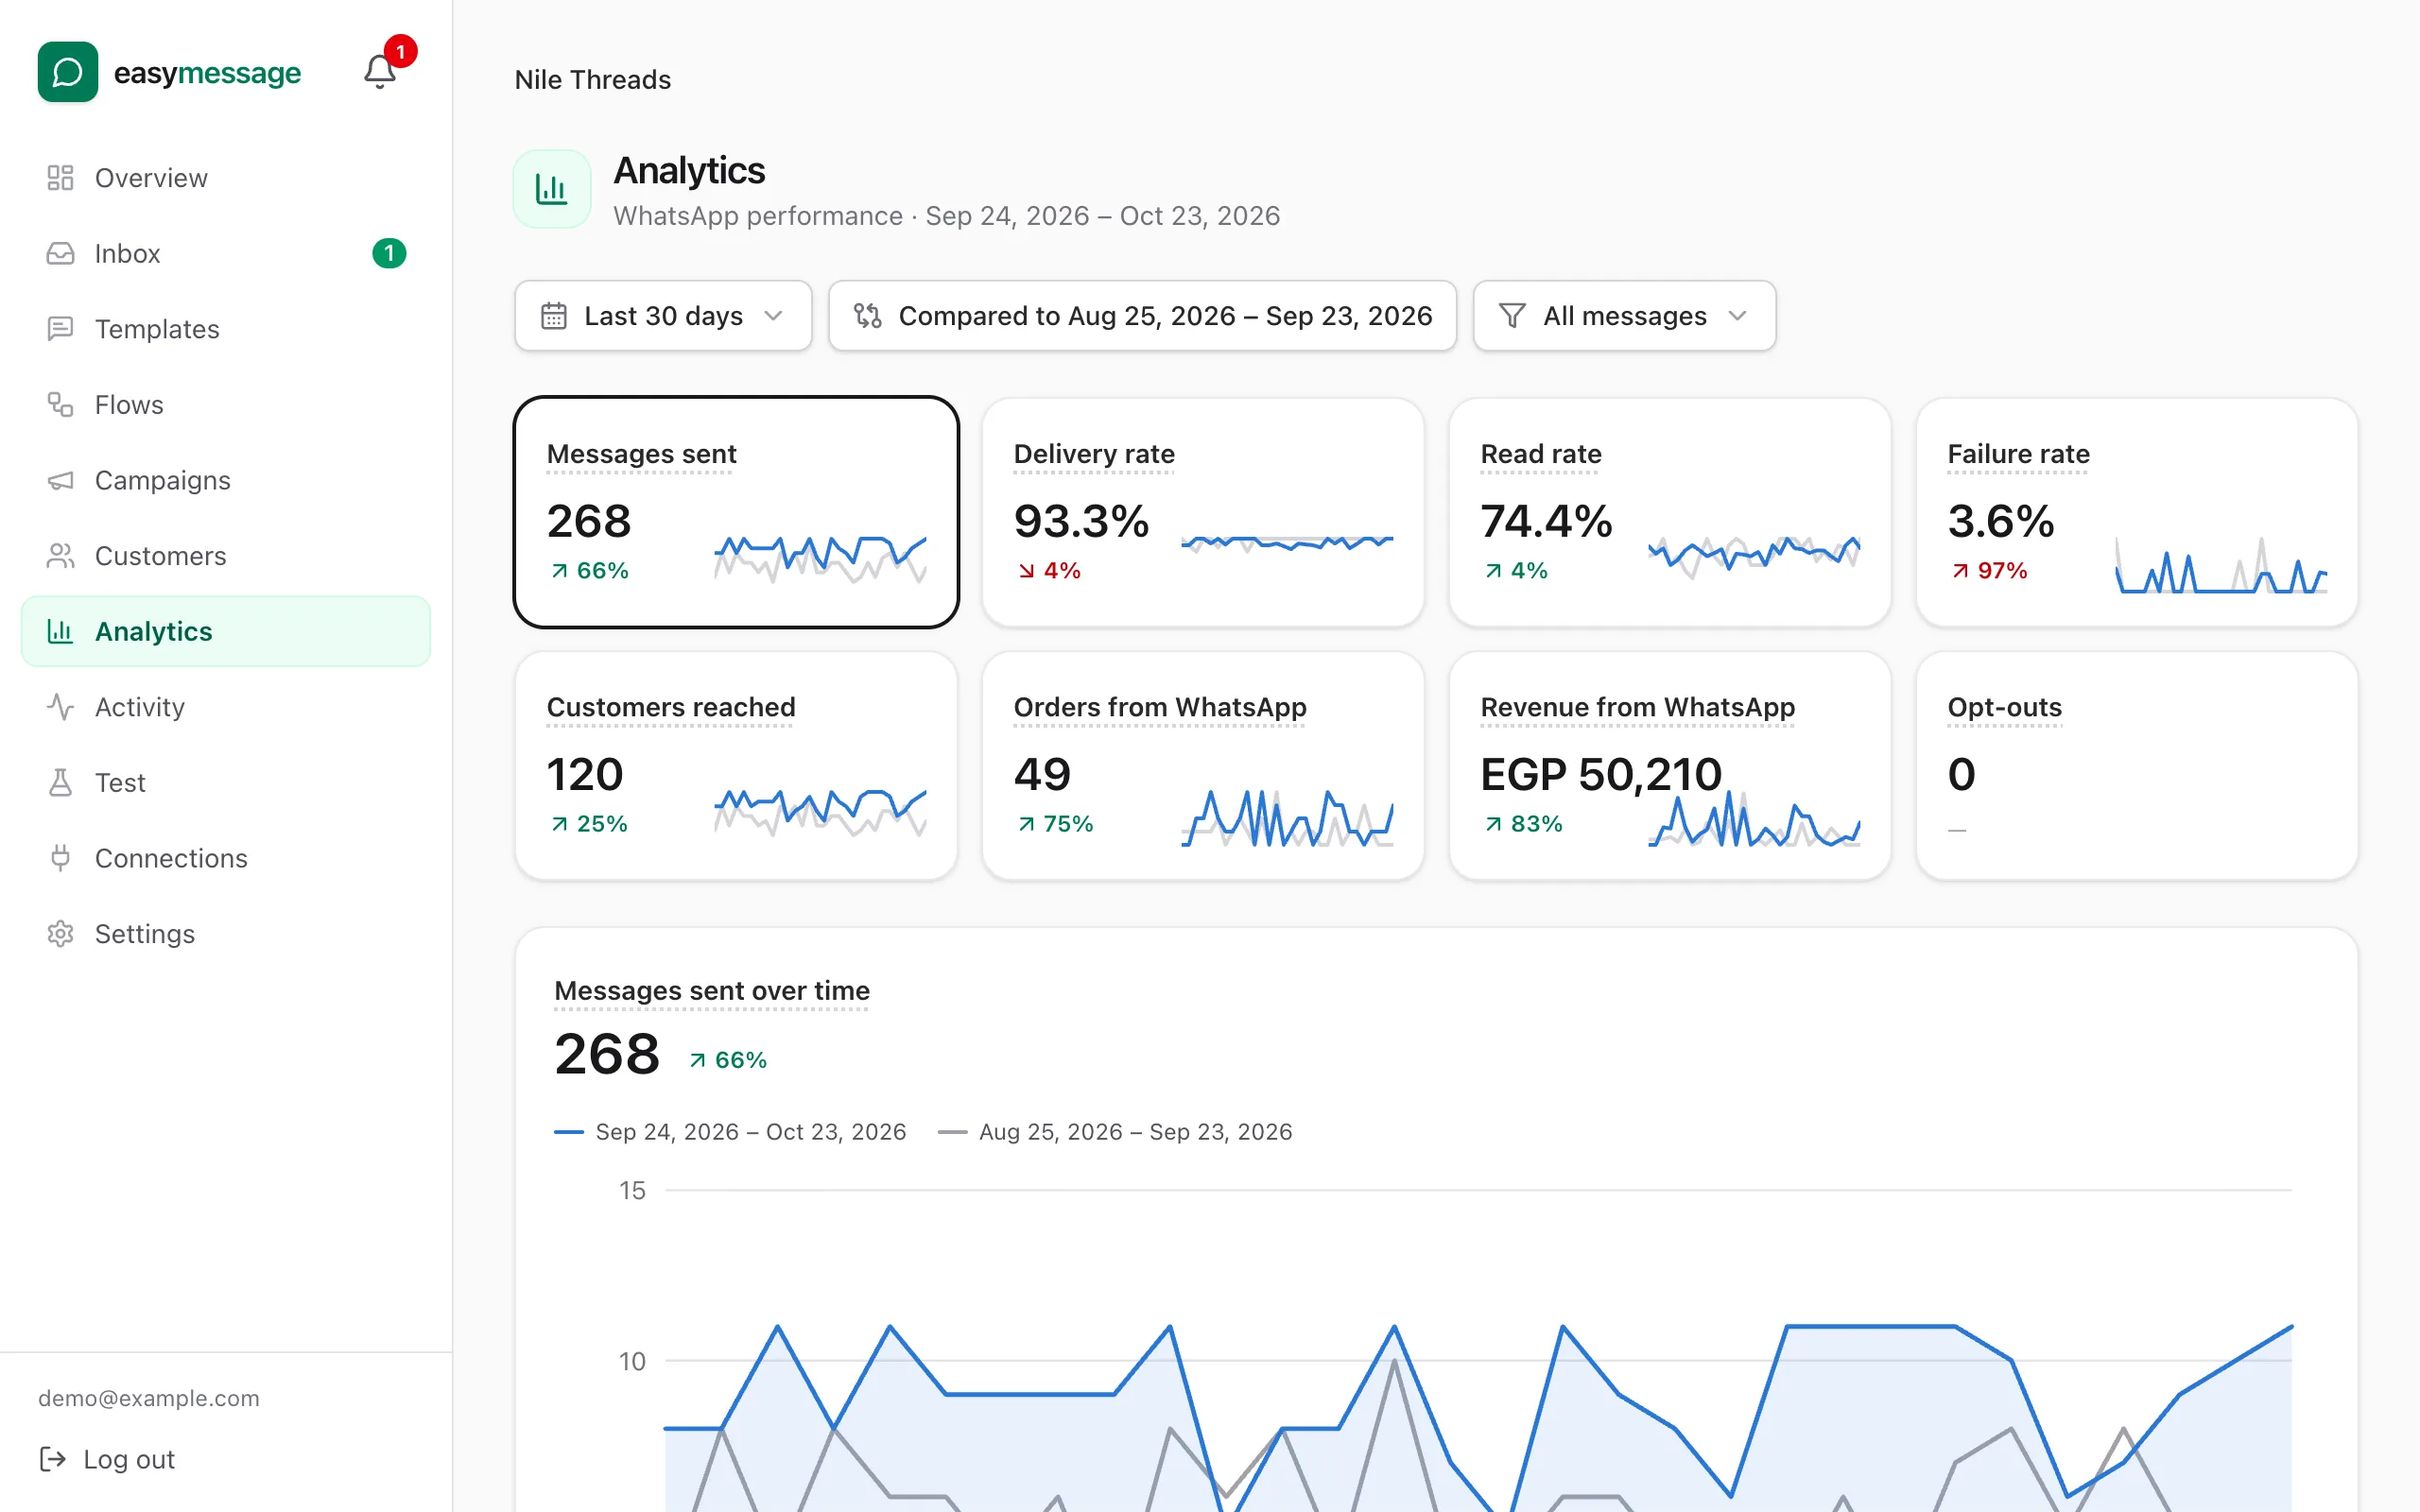Click the Messages sent over time heading
Screen dimensions: 2420x1512
(712, 991)
